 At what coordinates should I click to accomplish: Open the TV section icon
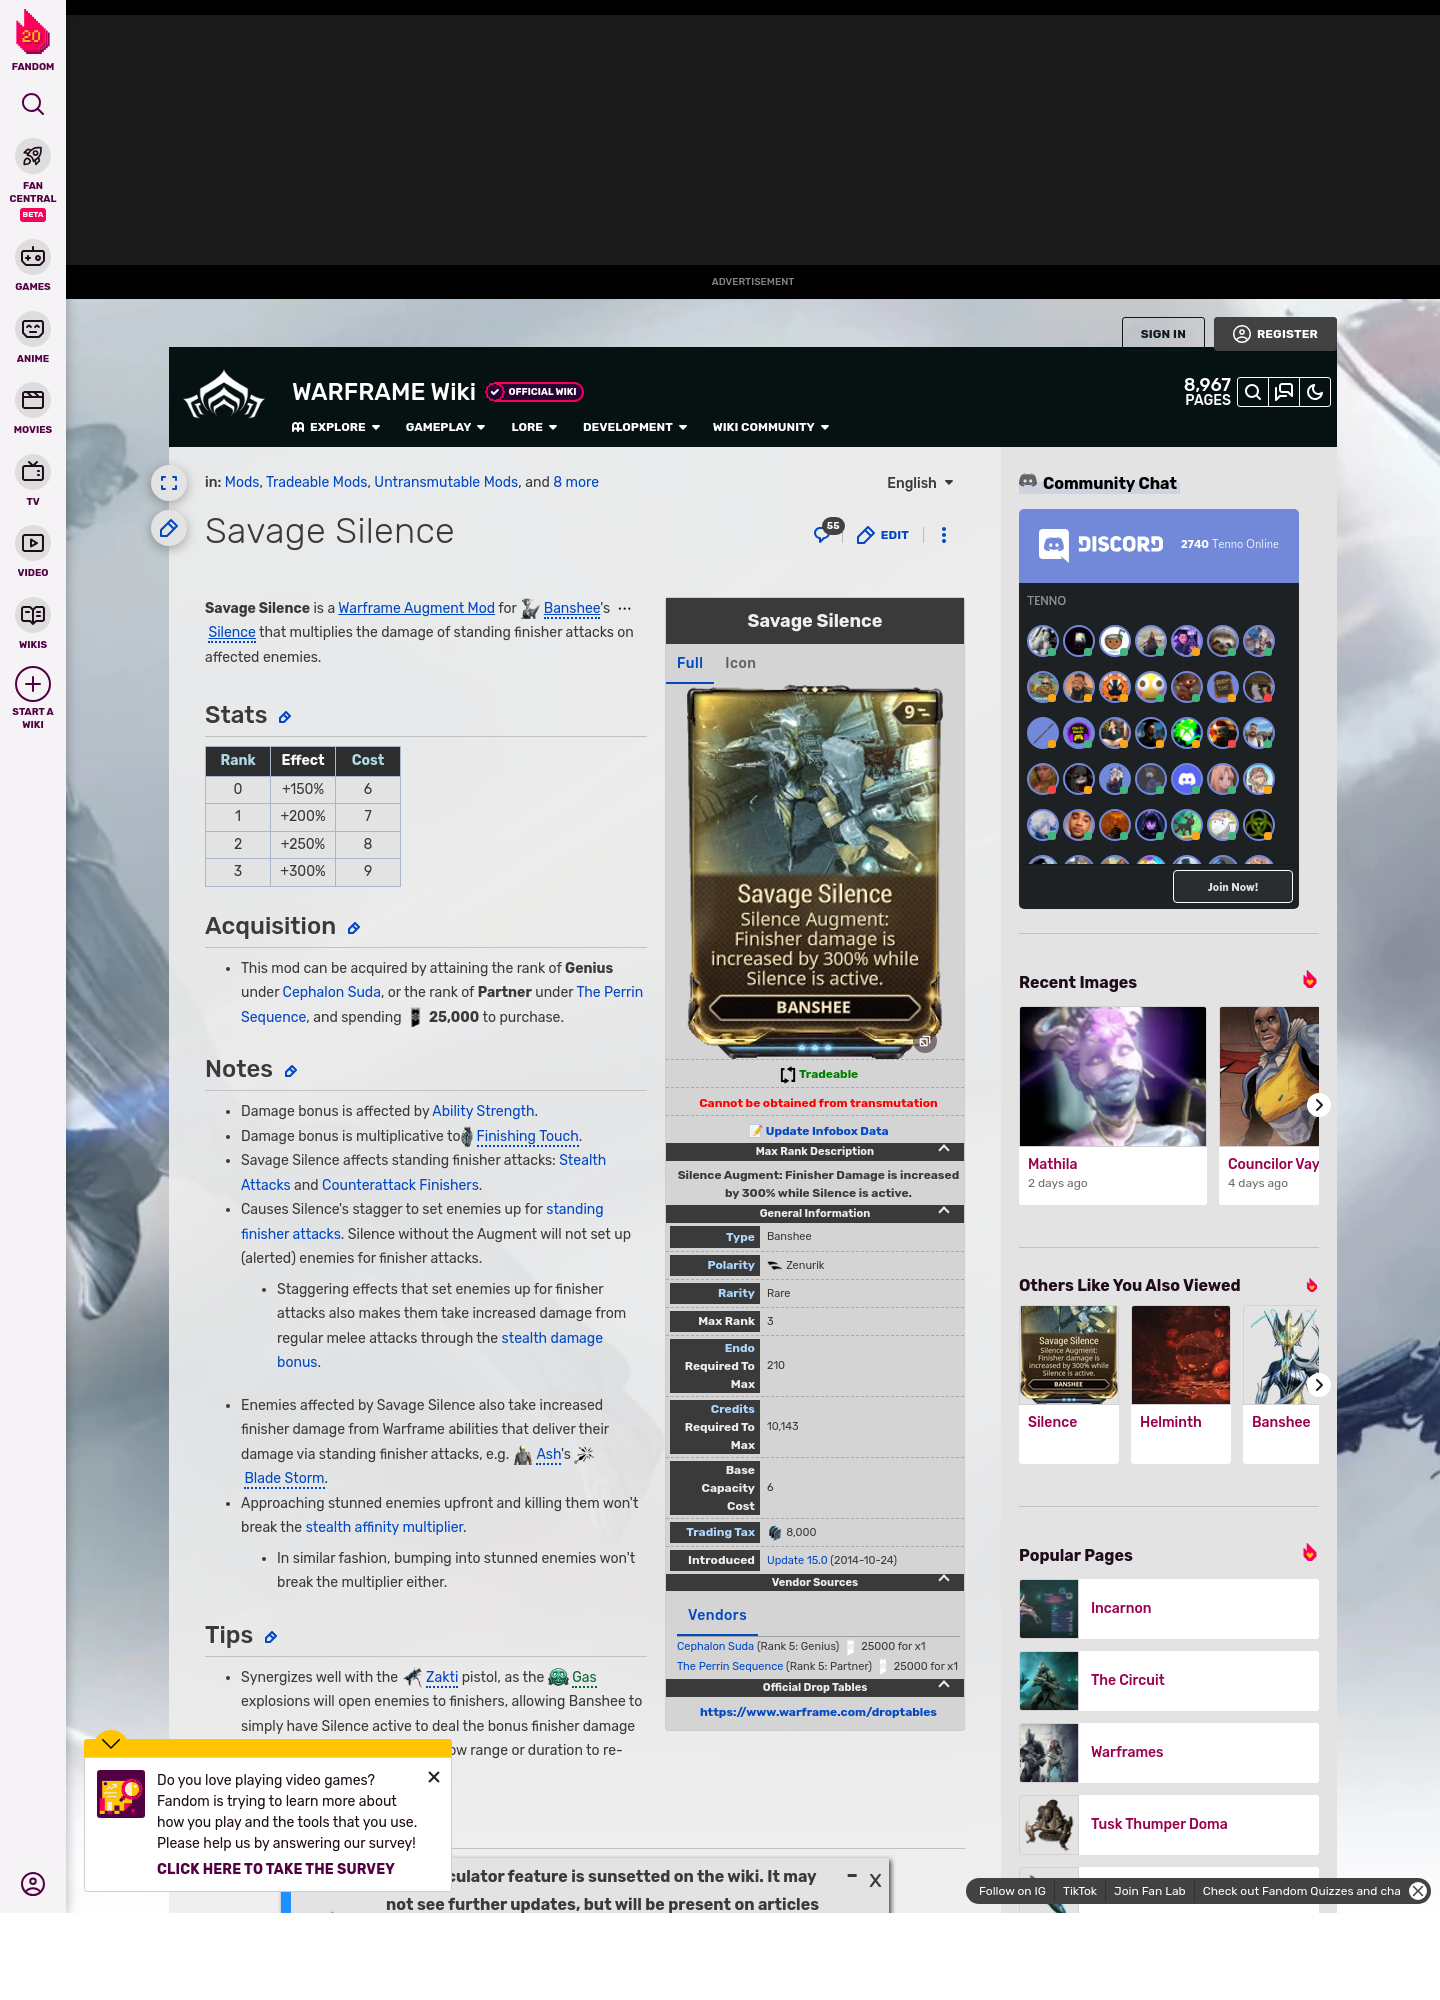tap(33, 471)
